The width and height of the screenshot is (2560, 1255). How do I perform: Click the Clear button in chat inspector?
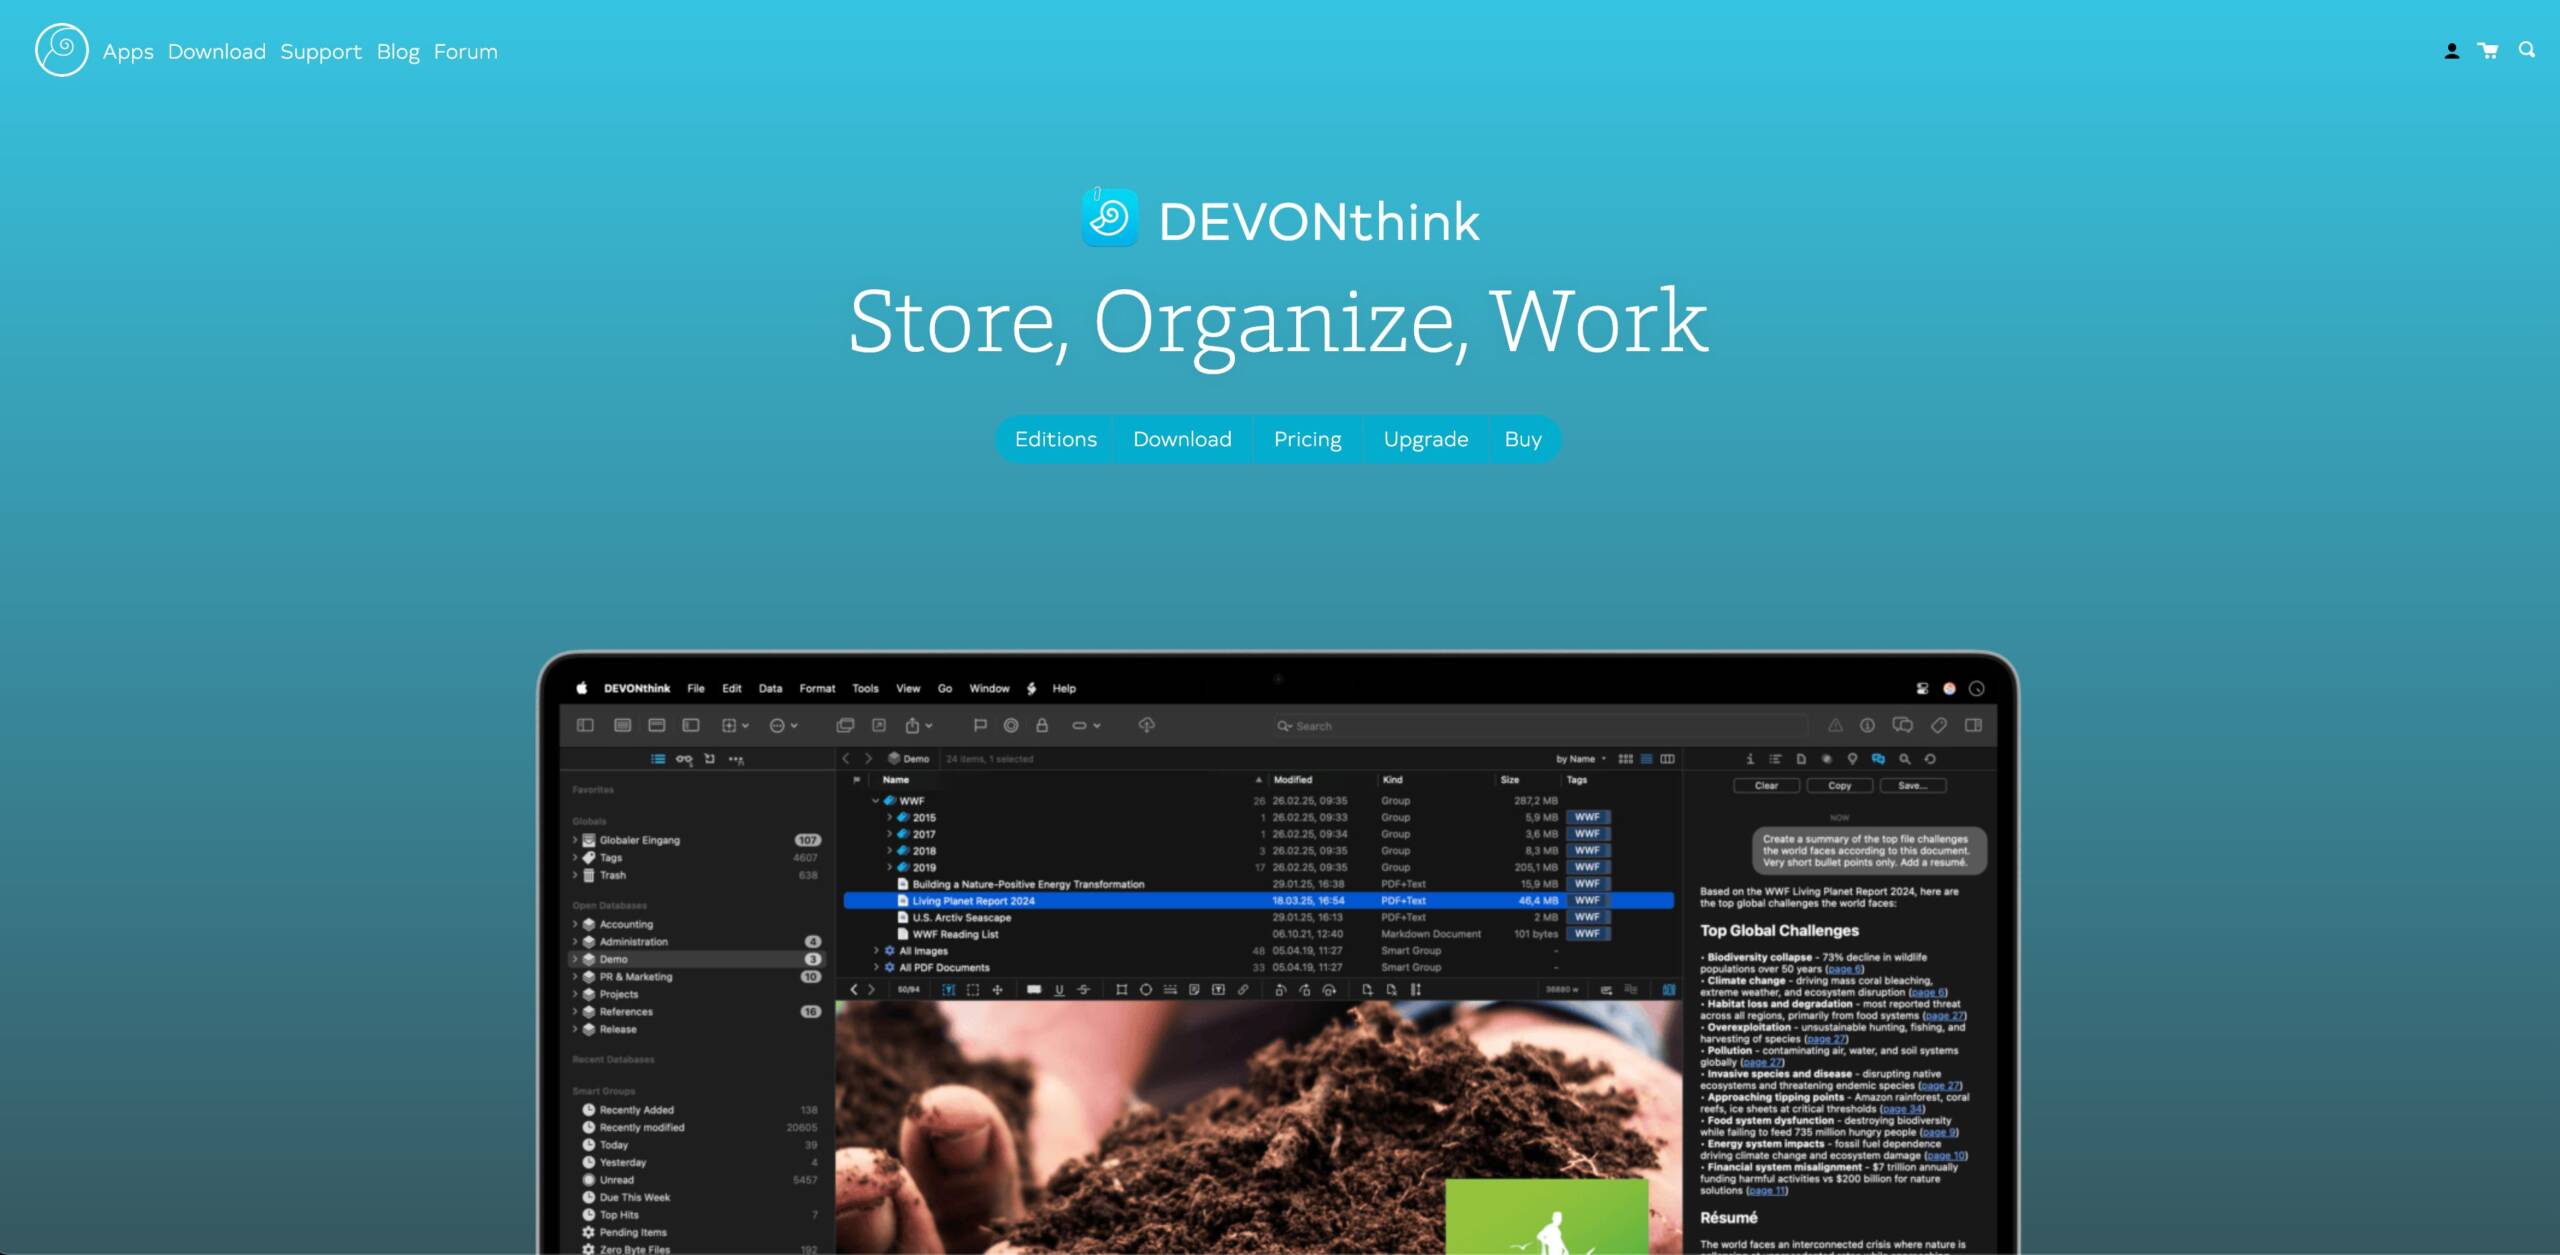click(1766, 786)
